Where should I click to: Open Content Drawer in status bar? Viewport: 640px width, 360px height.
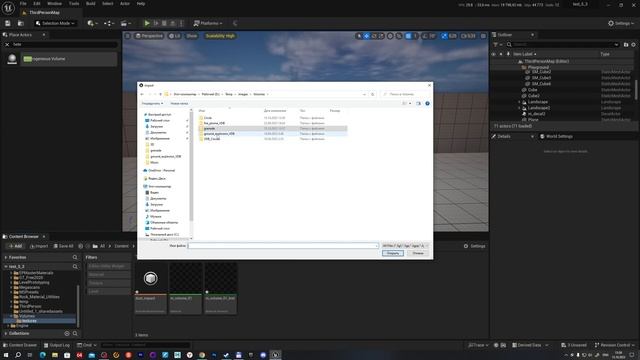pyautogui.click(x=19, y=345)
